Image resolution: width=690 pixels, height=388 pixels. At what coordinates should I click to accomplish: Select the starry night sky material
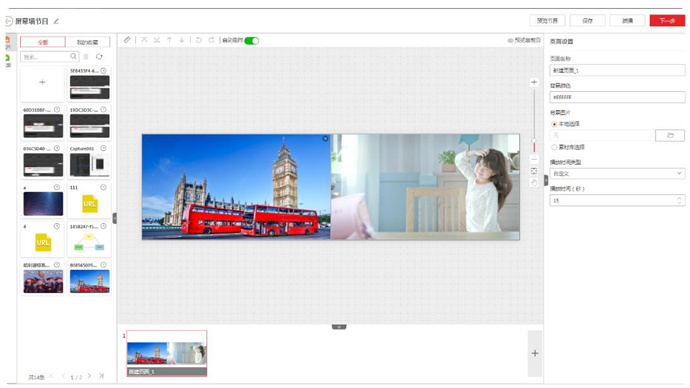pos(43,204)
